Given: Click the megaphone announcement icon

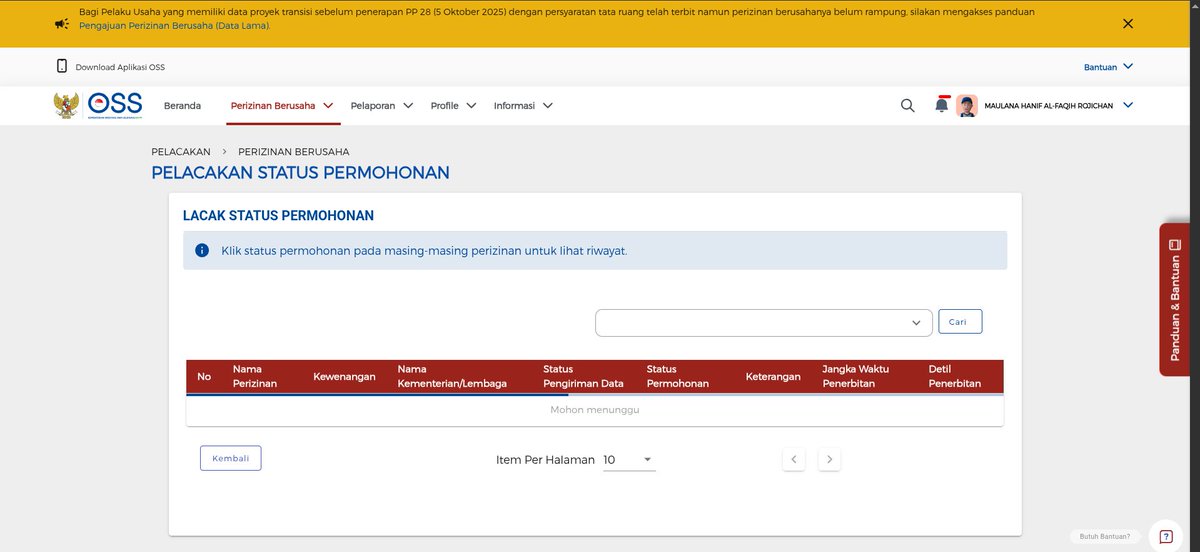Looking at the screenshot, I should coord(62,23).
